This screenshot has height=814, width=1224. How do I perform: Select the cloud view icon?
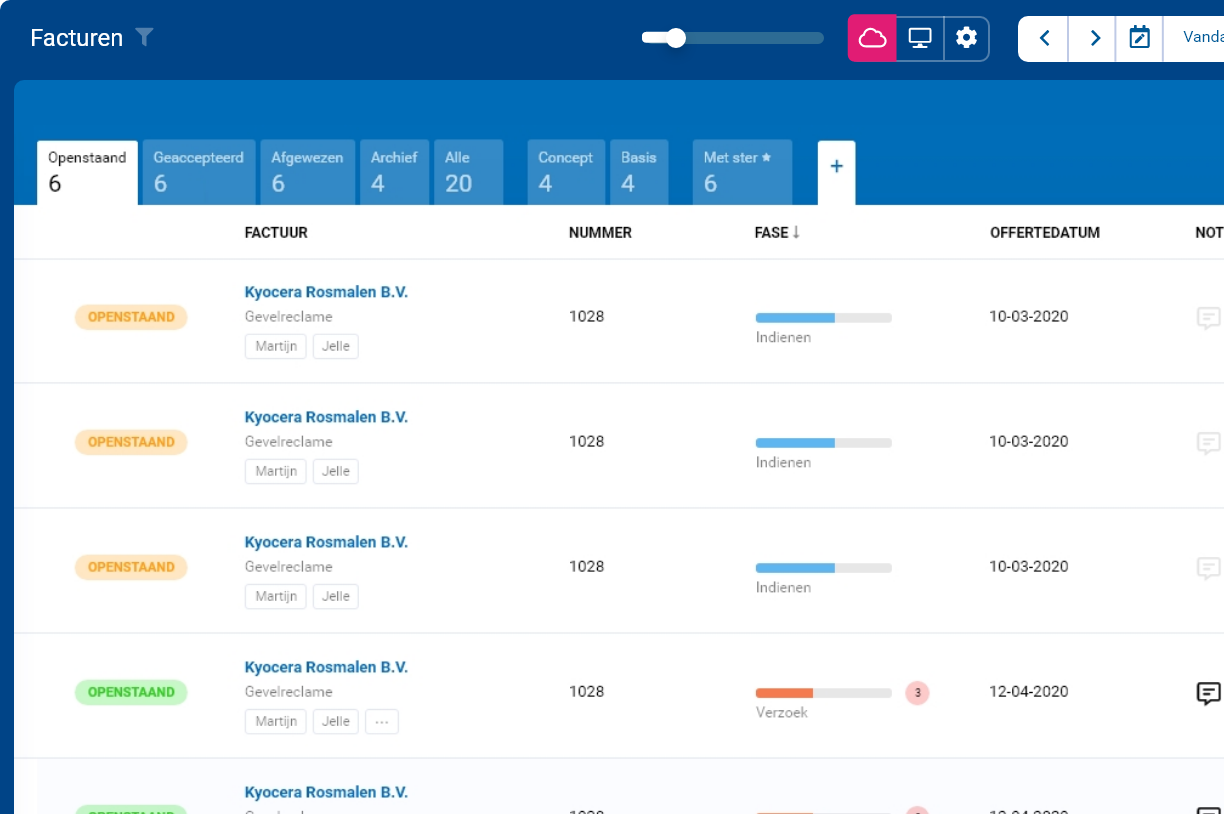coord(872,39)
